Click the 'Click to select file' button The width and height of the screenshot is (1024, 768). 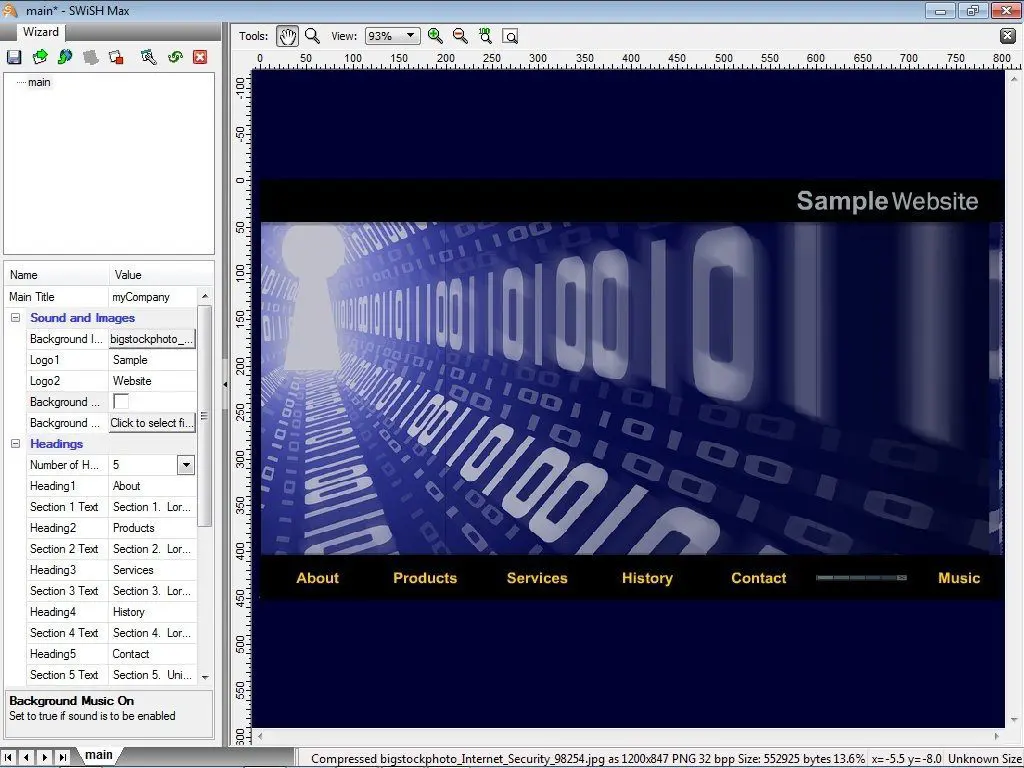pyautogui.click(x=151, y=423)
